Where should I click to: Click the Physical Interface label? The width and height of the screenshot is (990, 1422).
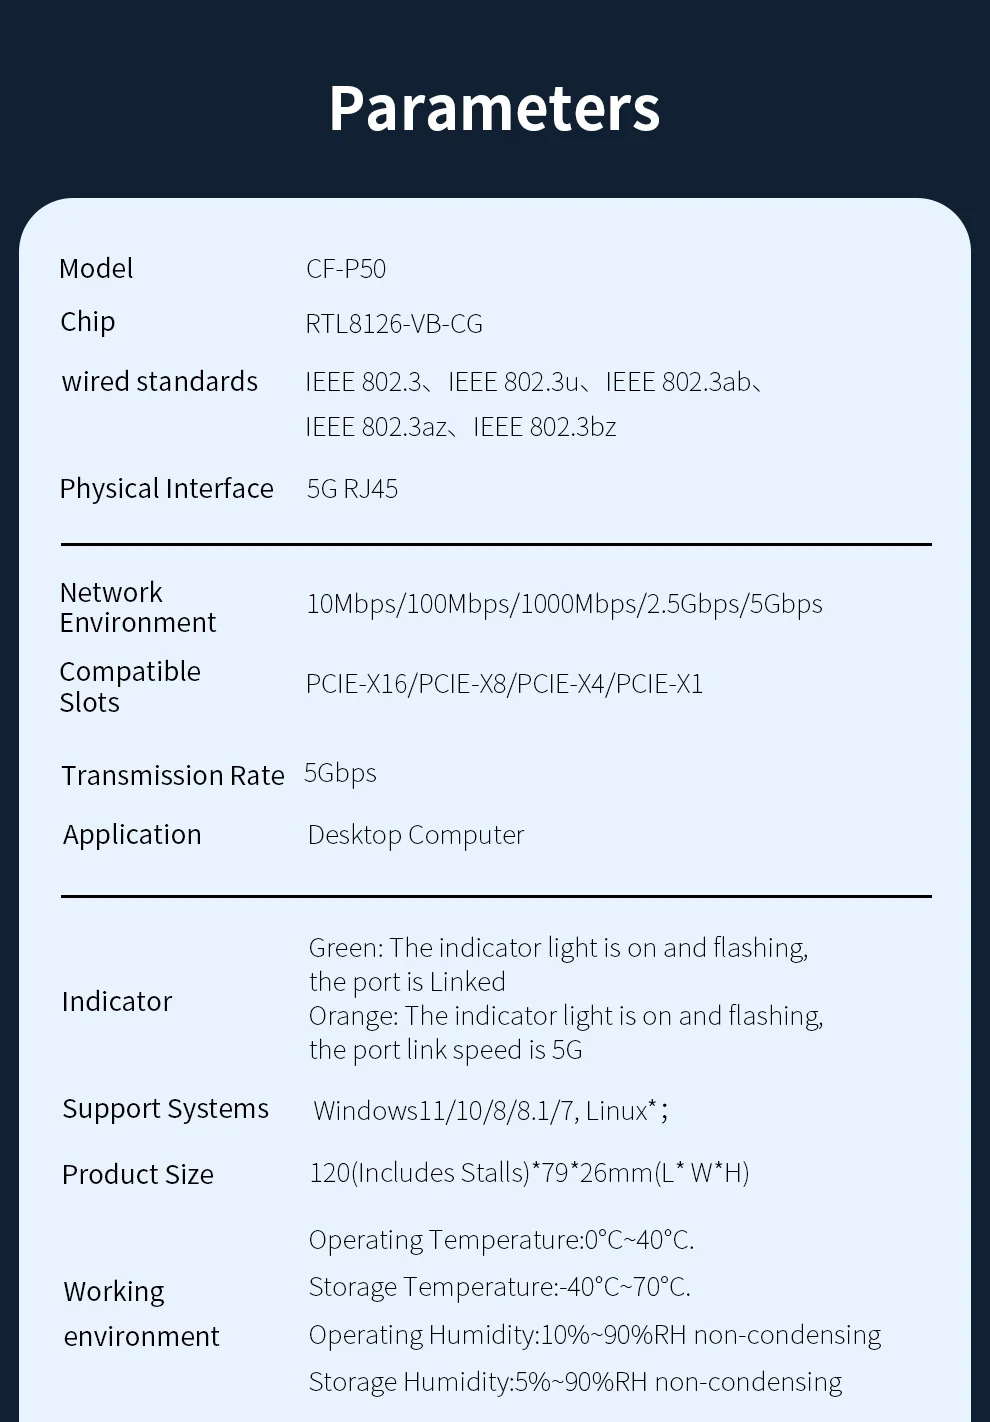pos(166,488)
